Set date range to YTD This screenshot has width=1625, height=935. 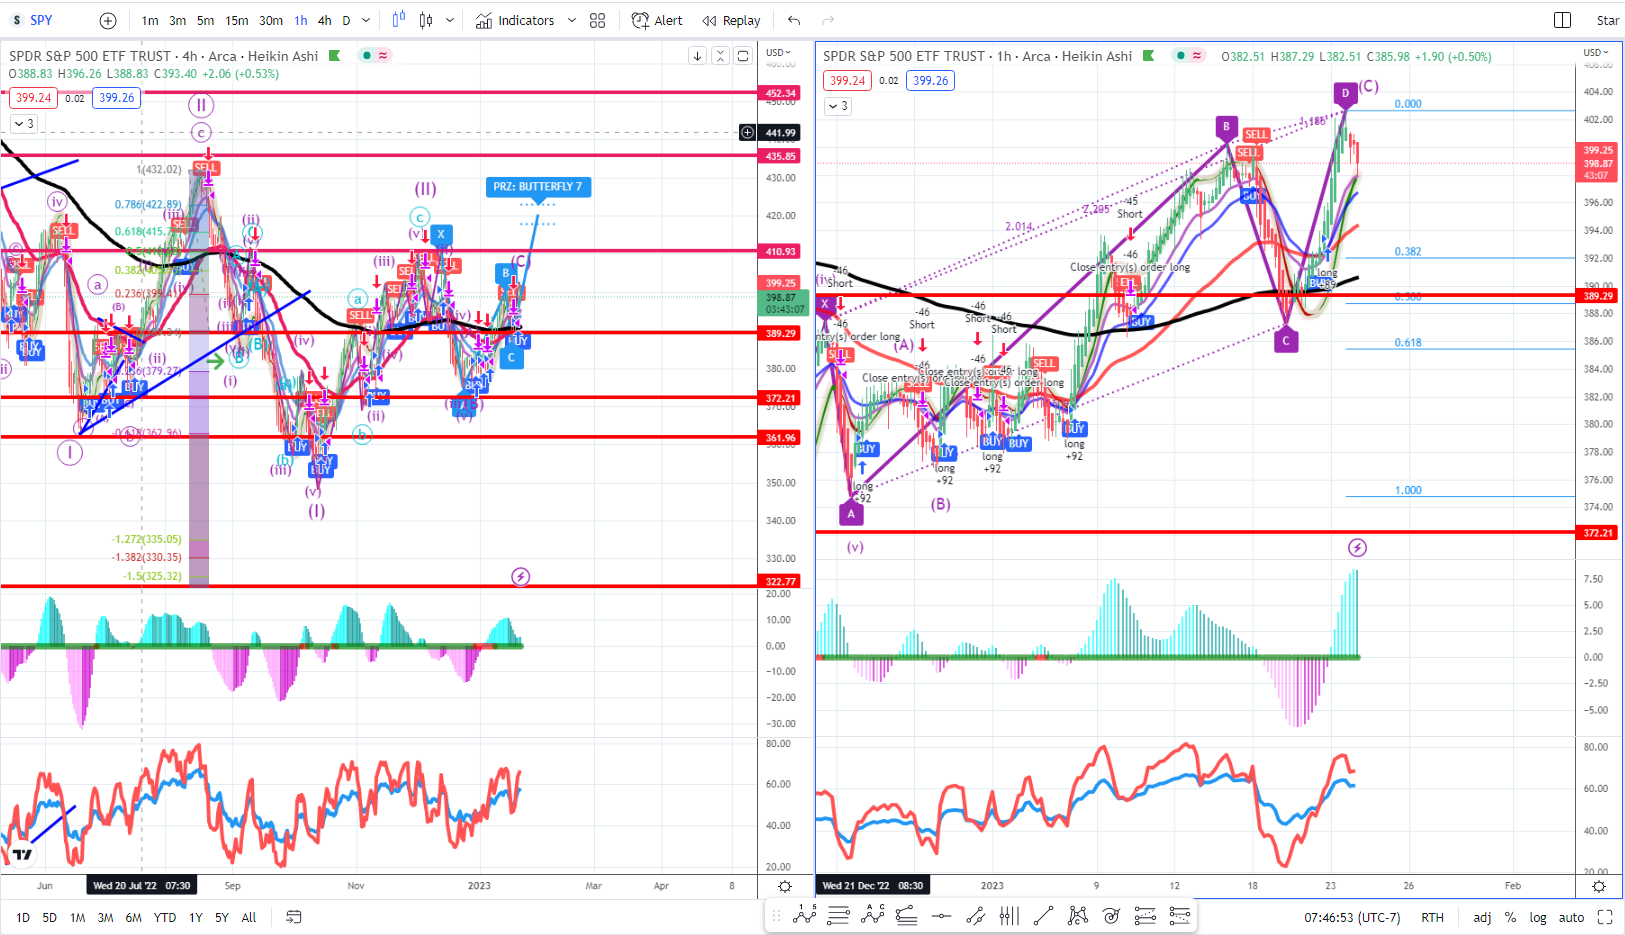point(165,917)
